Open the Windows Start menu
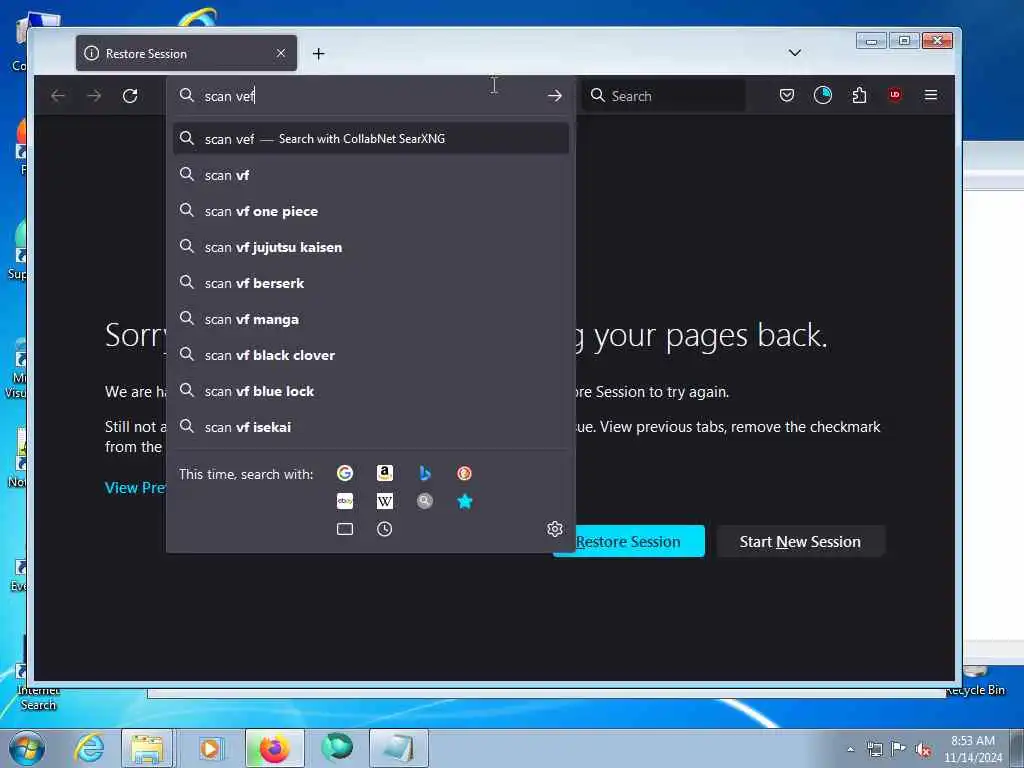Viewport: 1024px width, 768px height. (27, 748)
